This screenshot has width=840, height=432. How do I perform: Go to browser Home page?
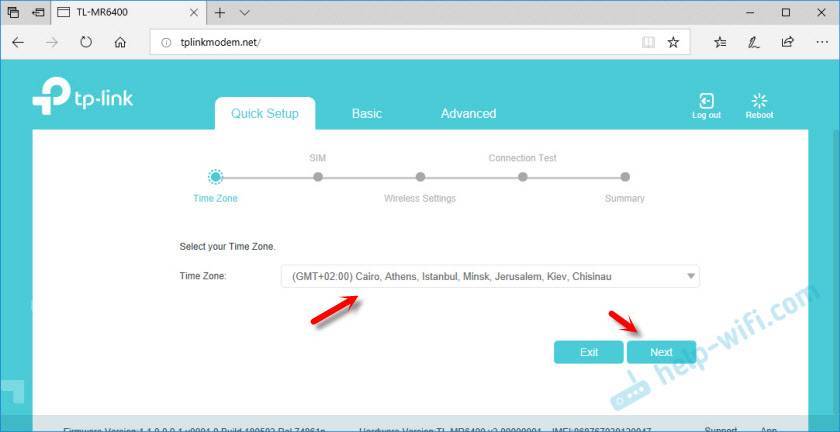coord(120,42)
